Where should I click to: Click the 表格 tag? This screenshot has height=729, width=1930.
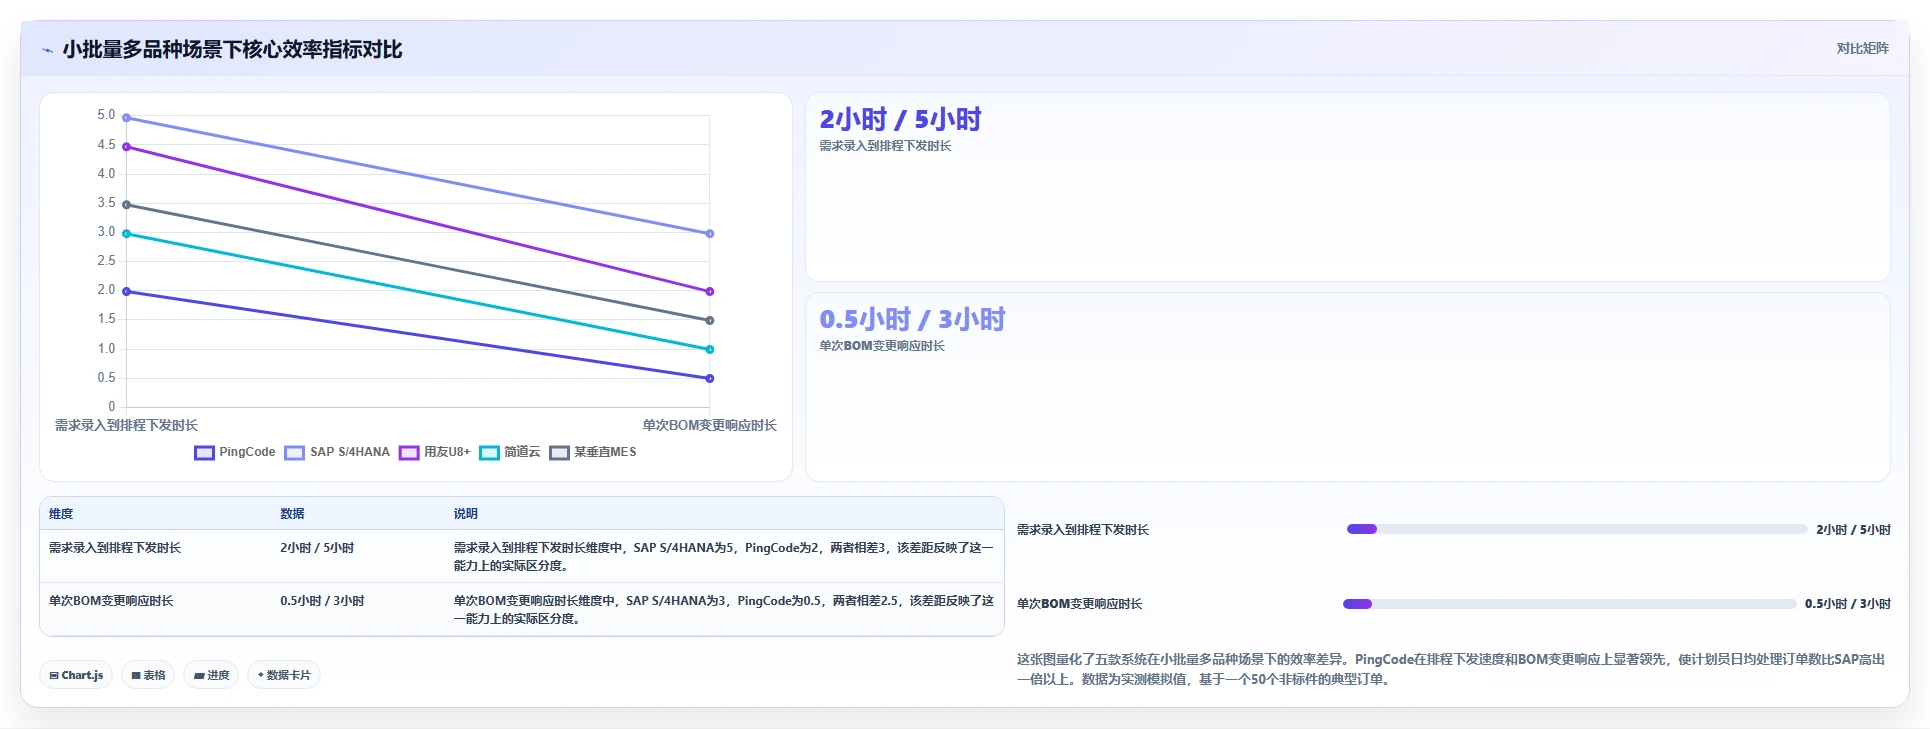click(148, 675)
